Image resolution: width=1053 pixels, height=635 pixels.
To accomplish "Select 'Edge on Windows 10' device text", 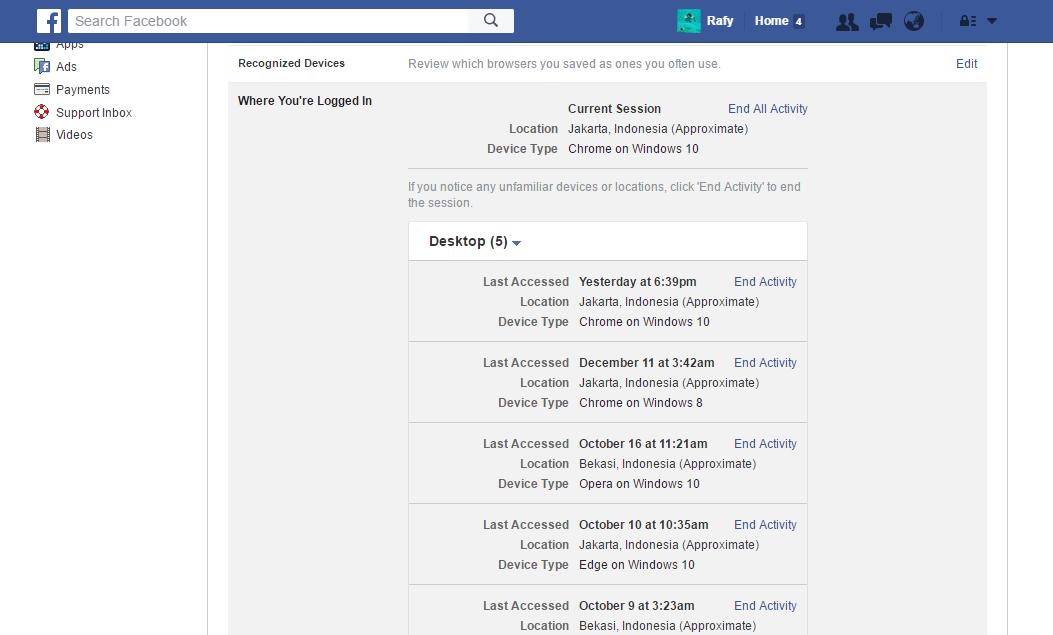I will [x=637, y=565].
